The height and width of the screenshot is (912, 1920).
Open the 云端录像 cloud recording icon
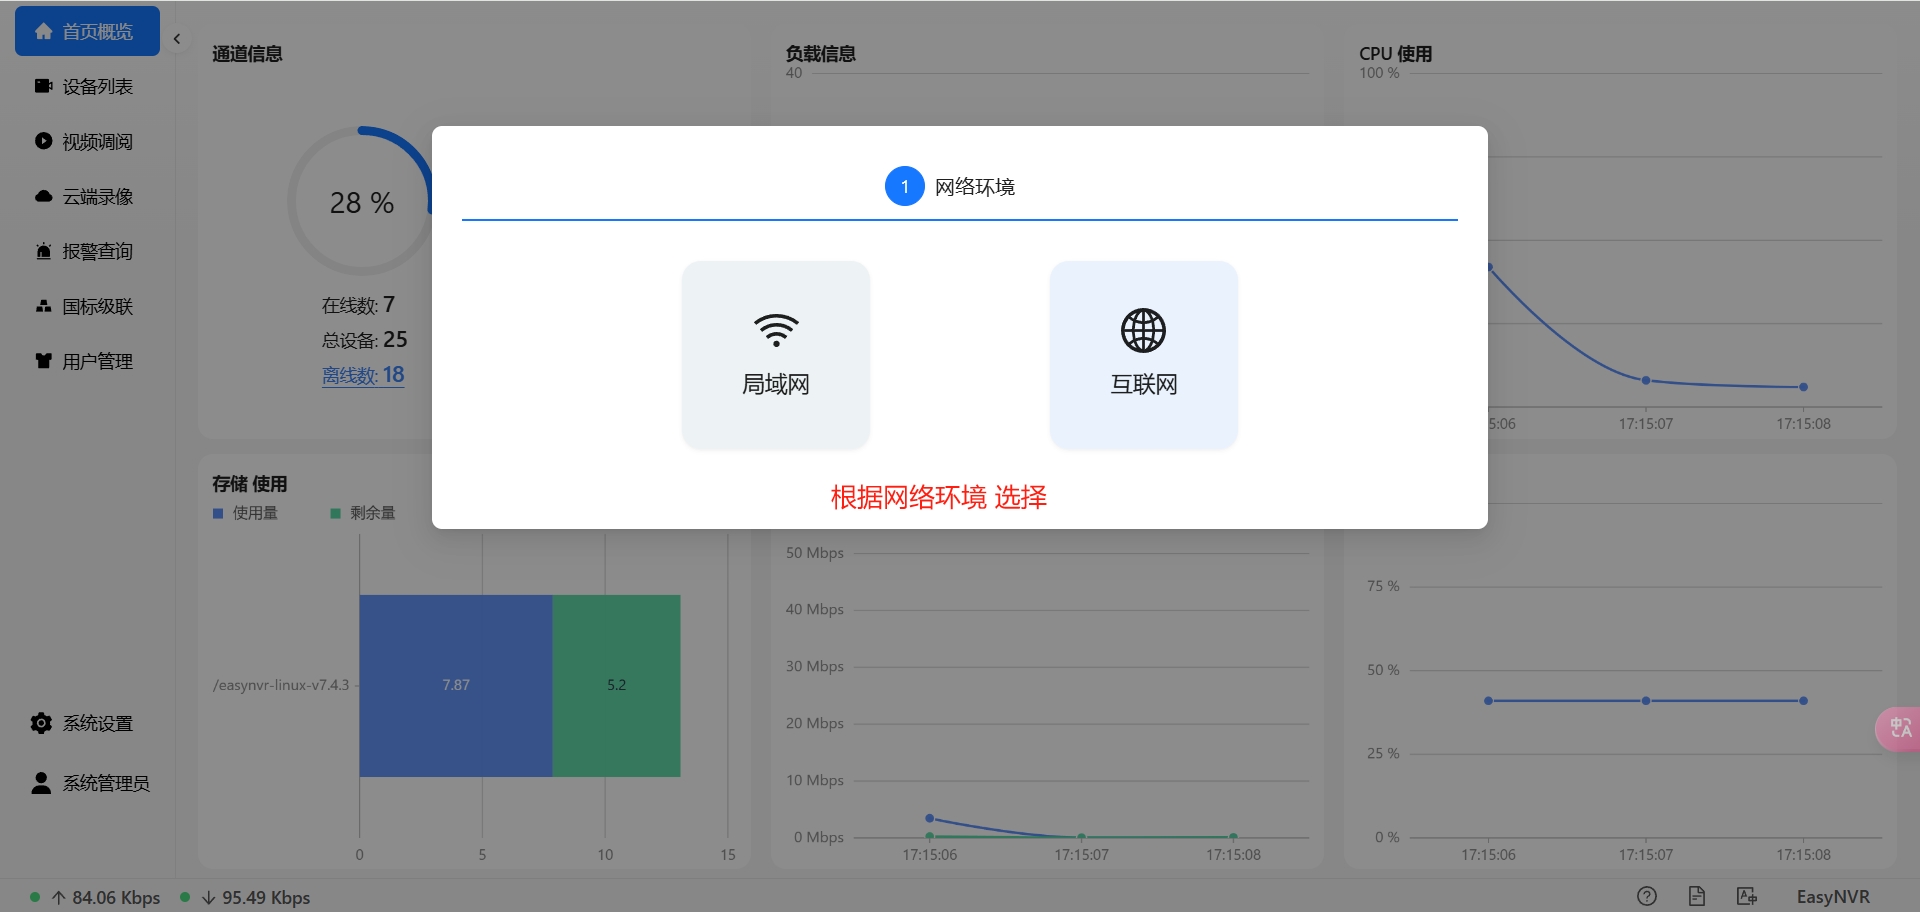42,196
